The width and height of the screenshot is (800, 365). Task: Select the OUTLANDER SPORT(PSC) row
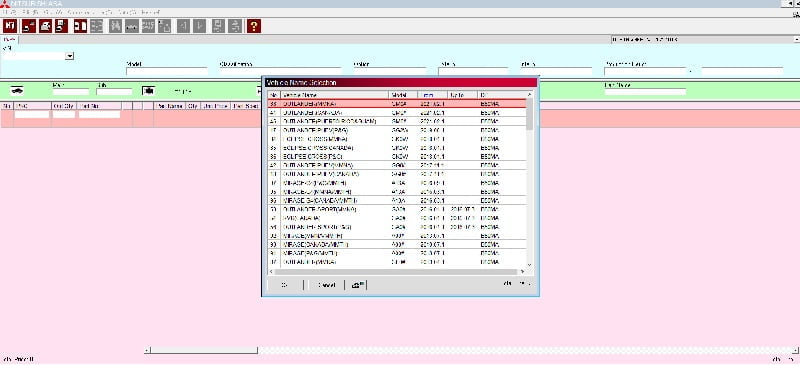pos(397,227)
